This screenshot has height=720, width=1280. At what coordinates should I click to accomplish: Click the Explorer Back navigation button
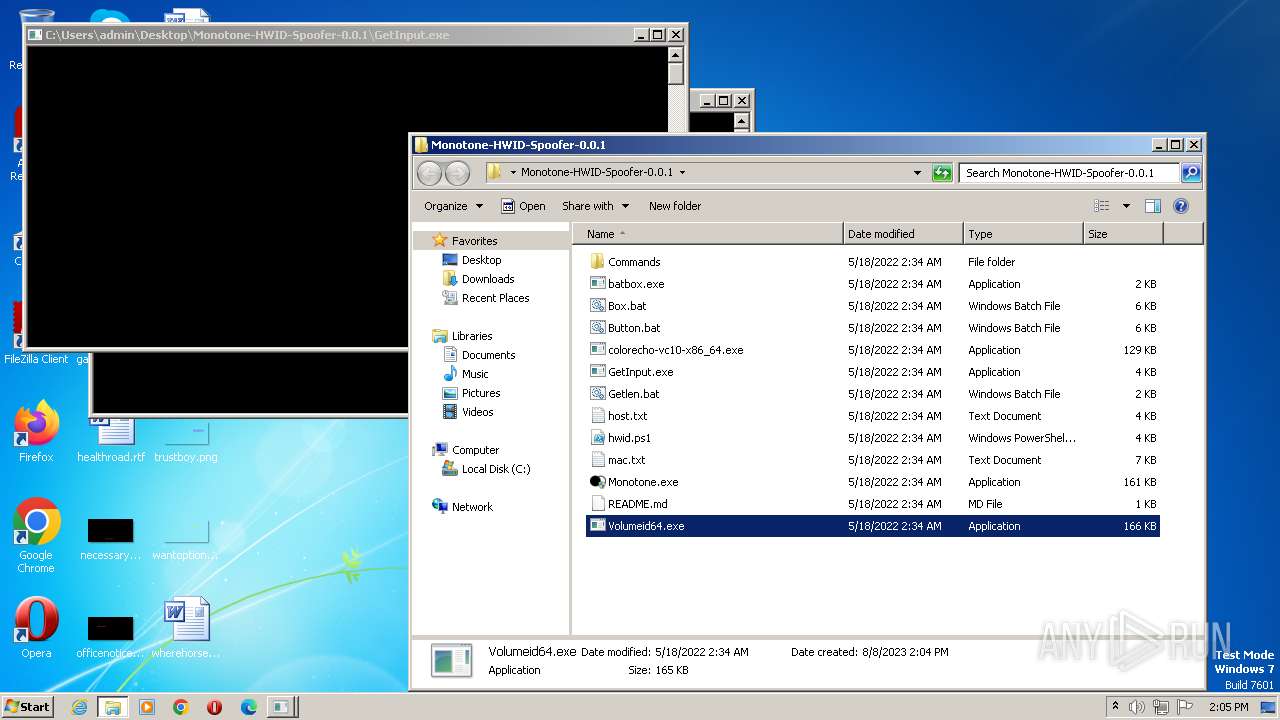click(430, 173)
